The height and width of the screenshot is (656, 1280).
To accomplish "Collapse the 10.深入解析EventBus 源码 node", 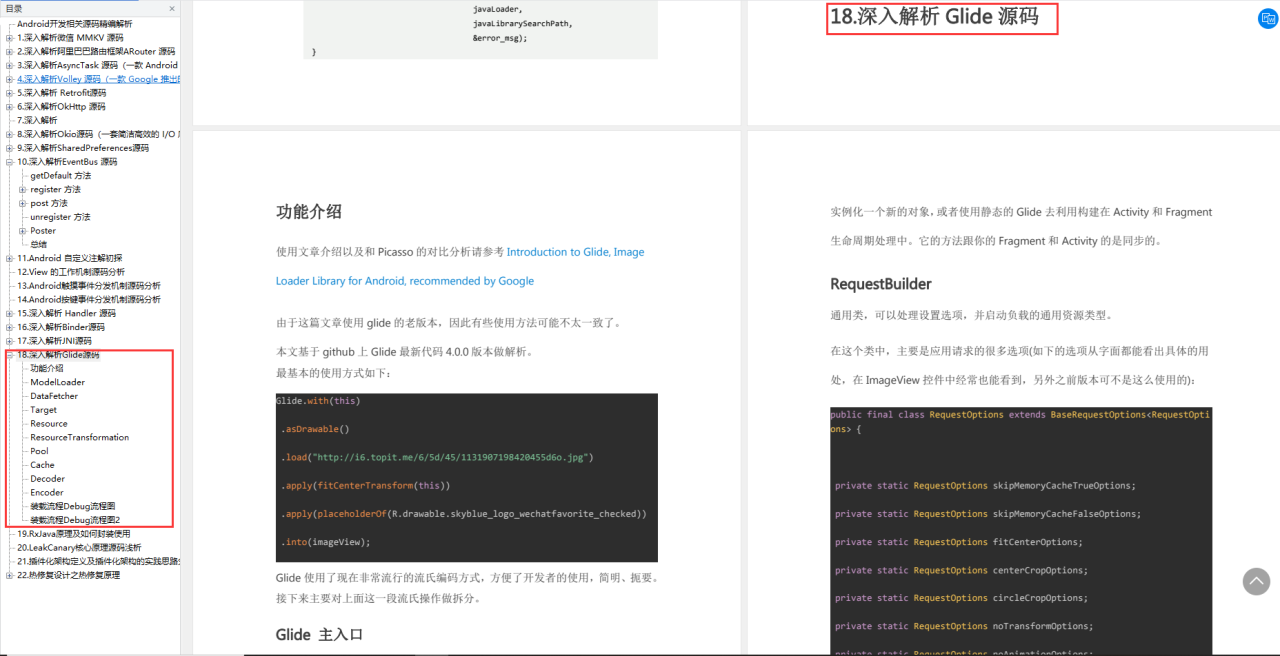I will pyautogui.click(x=9, y=162).
